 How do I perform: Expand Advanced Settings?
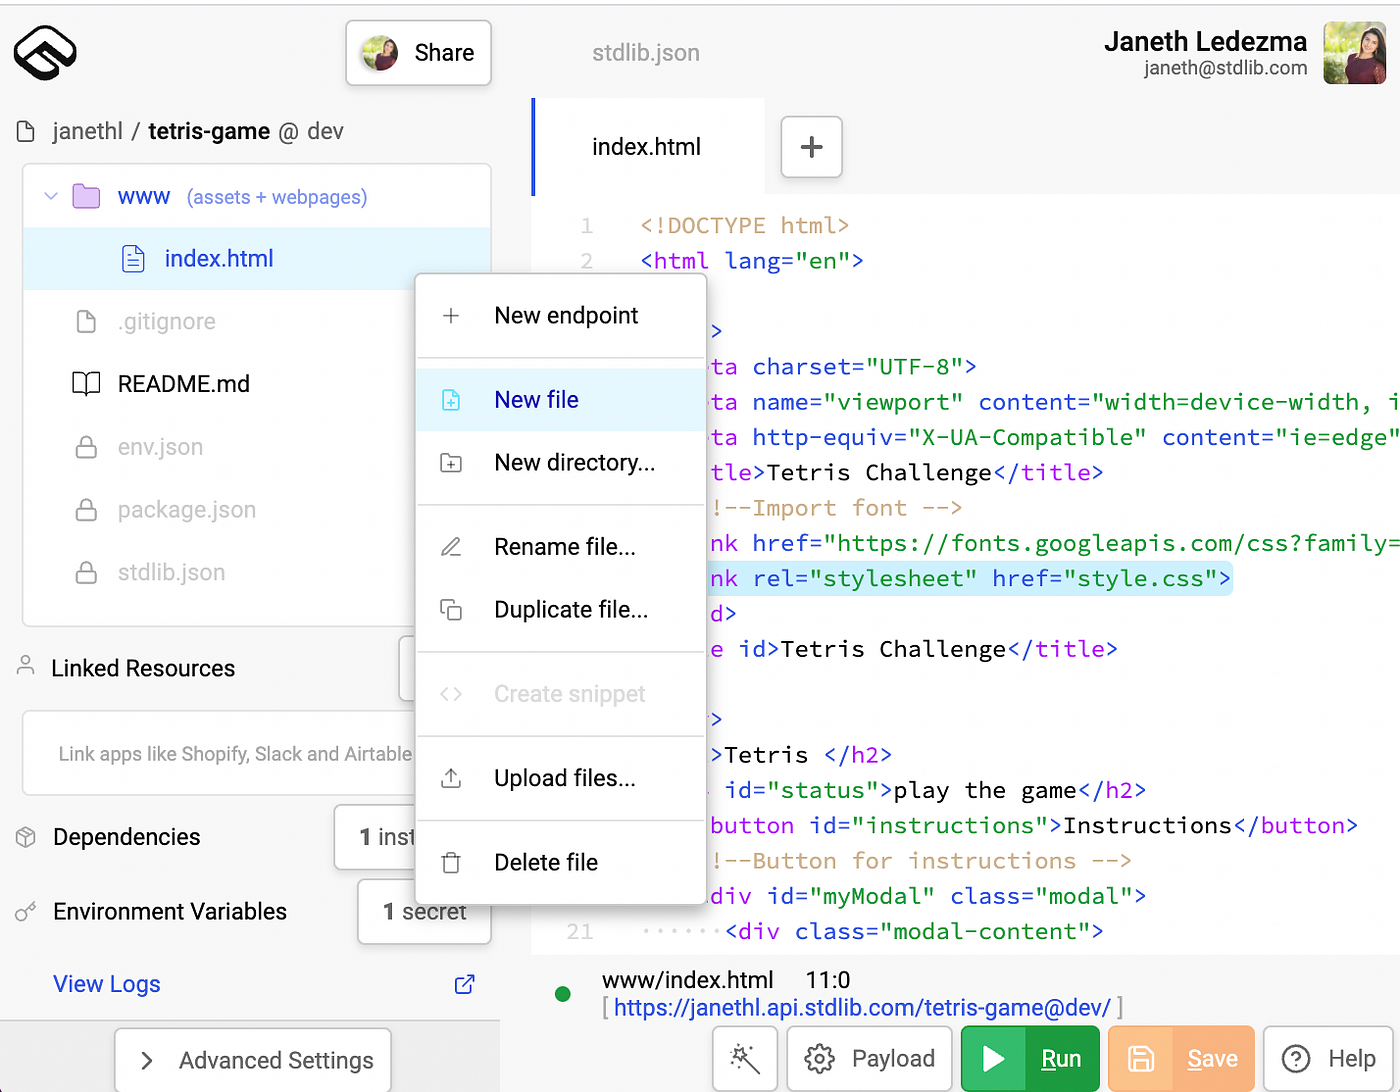[253, 1060]
